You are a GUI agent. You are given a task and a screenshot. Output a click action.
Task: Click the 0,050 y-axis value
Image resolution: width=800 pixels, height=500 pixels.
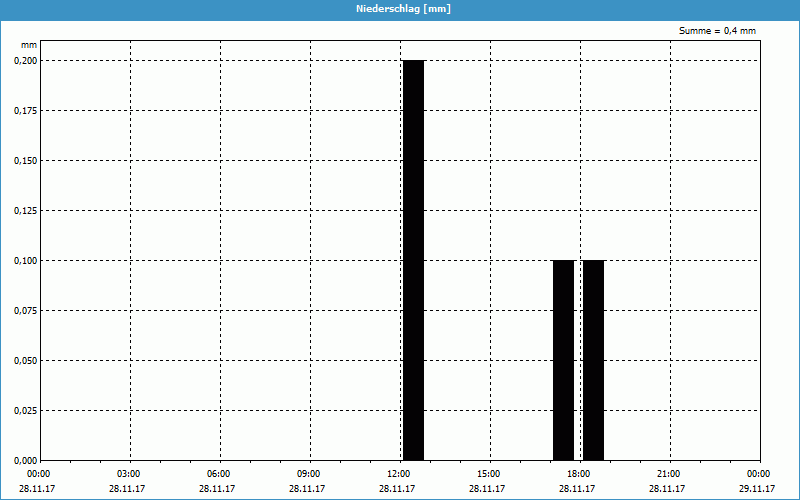click(x=25, y=360)
